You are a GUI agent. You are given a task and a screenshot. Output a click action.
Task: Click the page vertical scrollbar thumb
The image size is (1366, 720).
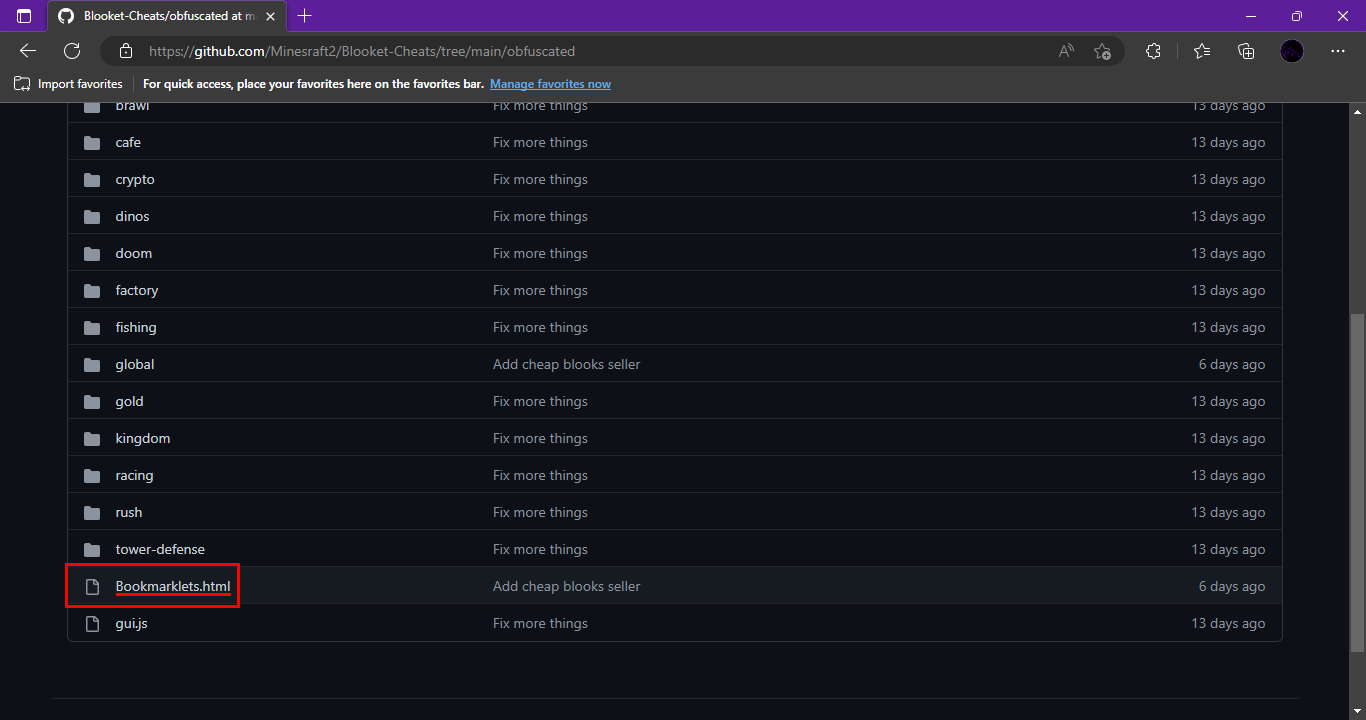tap(1357, 484)
